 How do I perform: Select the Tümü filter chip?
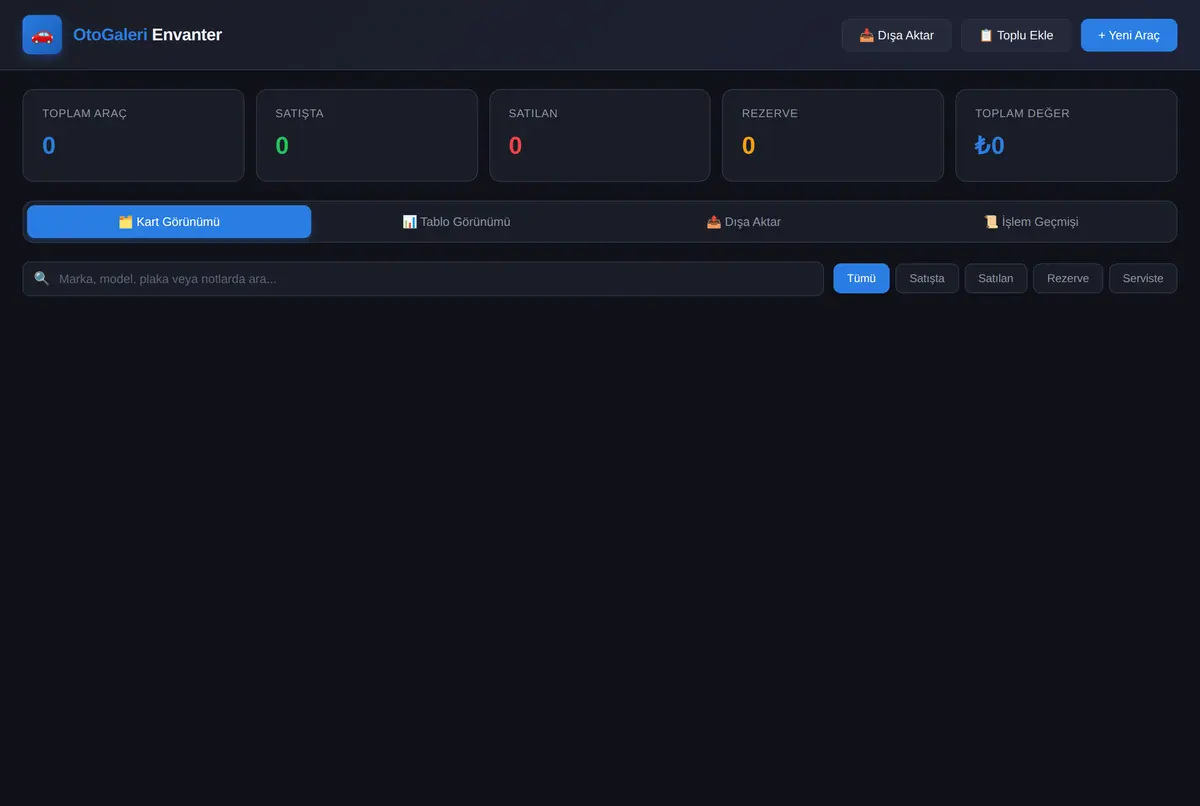[x=861, y=278]
